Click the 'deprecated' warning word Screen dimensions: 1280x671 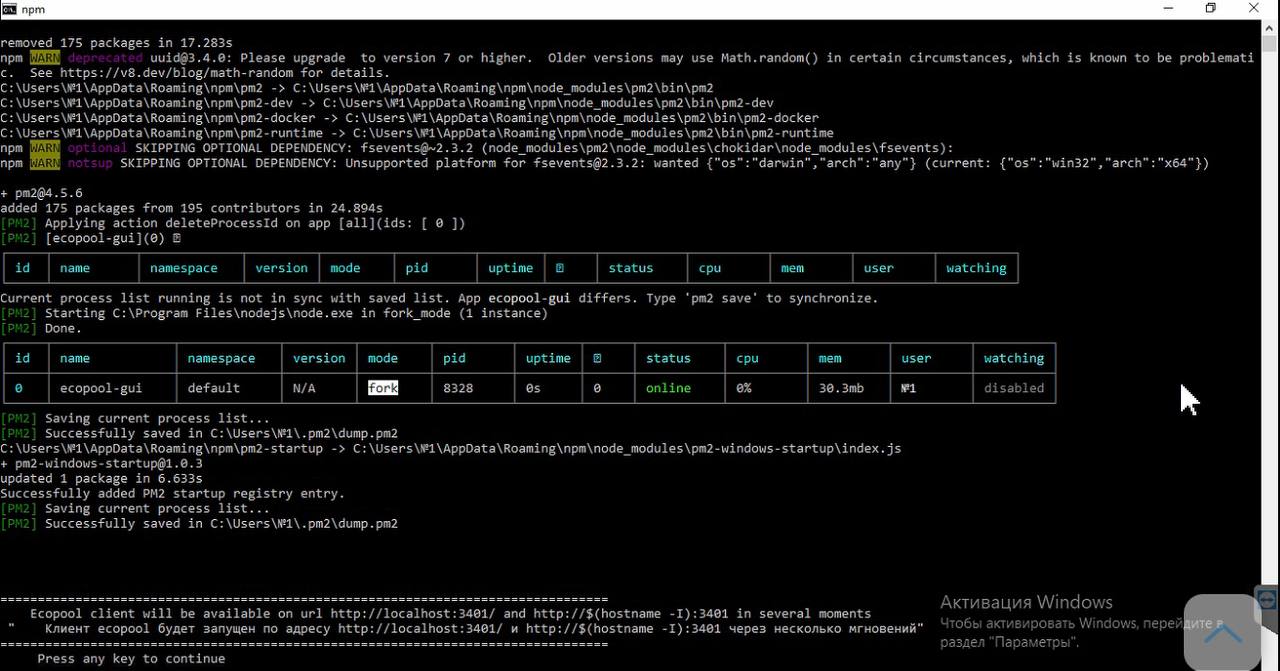coord(105,58)
